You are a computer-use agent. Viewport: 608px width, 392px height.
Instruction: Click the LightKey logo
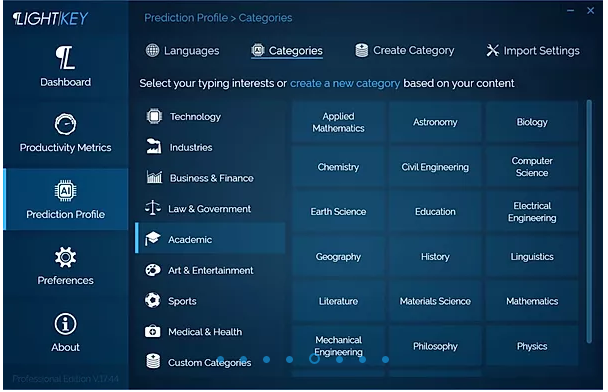pyautogui.click(x=50, y=19)
